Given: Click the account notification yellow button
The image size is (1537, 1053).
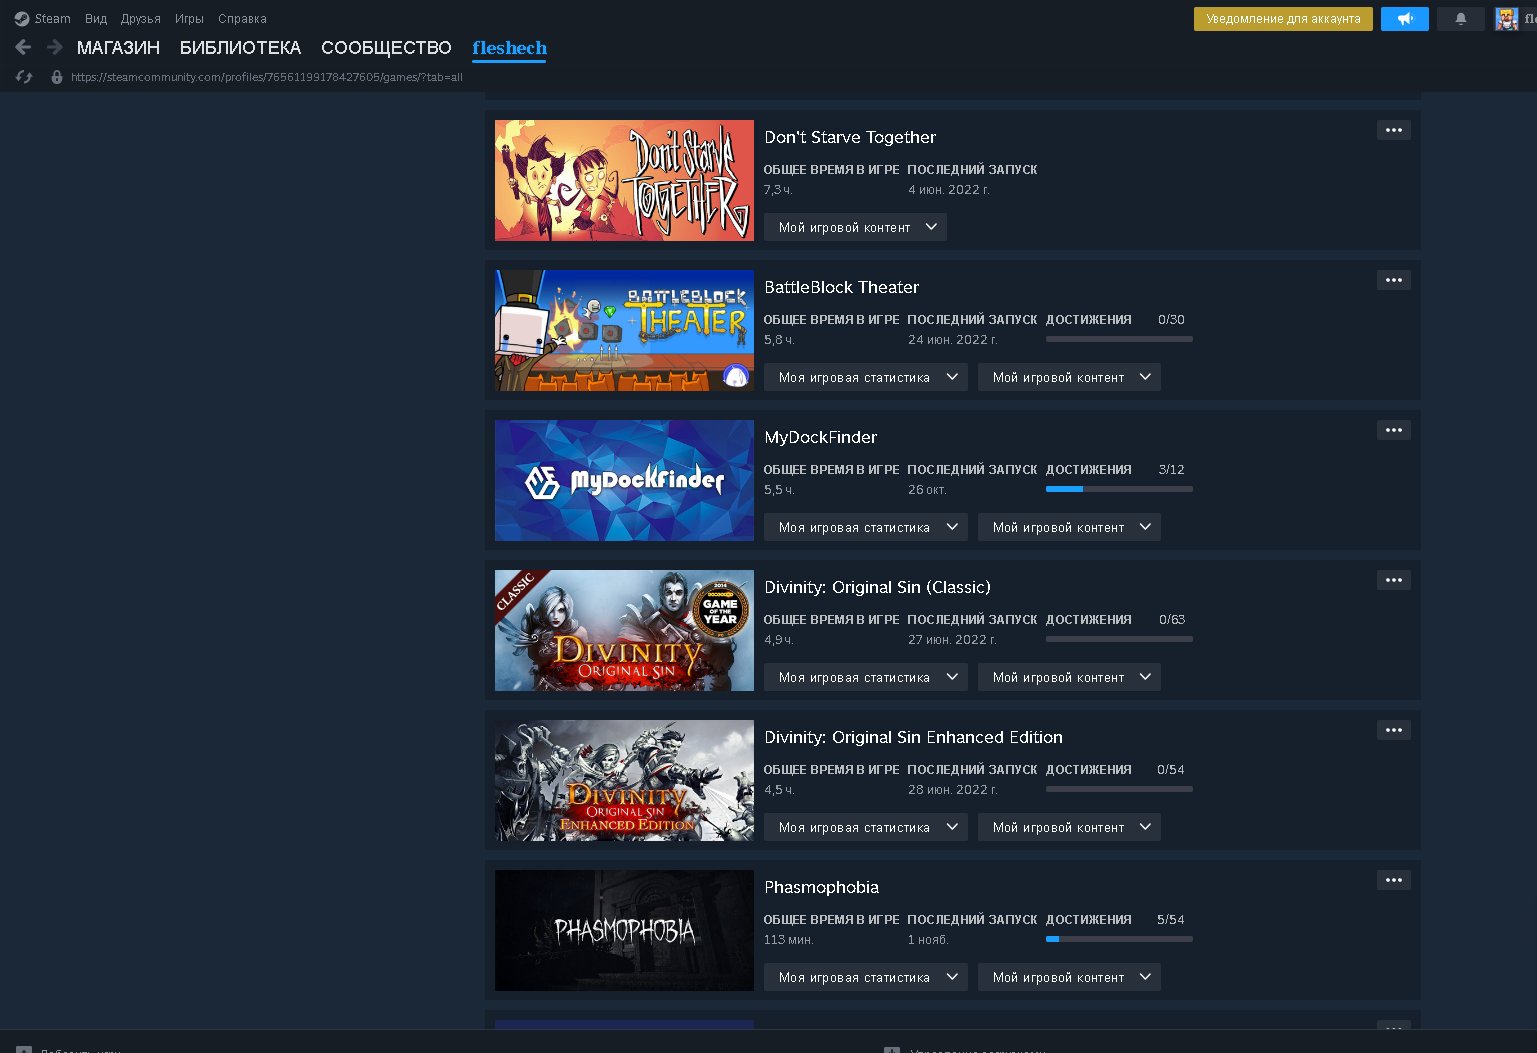Looking at the screenshot, I should (1283, 19).
